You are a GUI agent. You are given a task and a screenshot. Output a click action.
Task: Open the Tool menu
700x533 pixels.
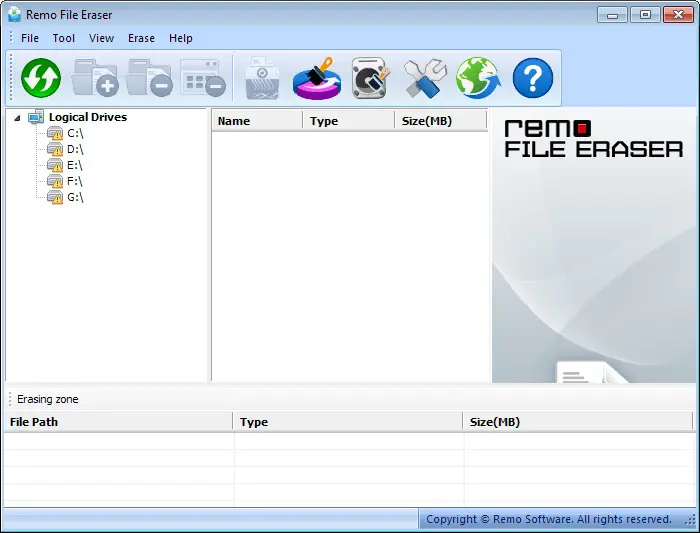pyautogui.click(x=64, y=38)
